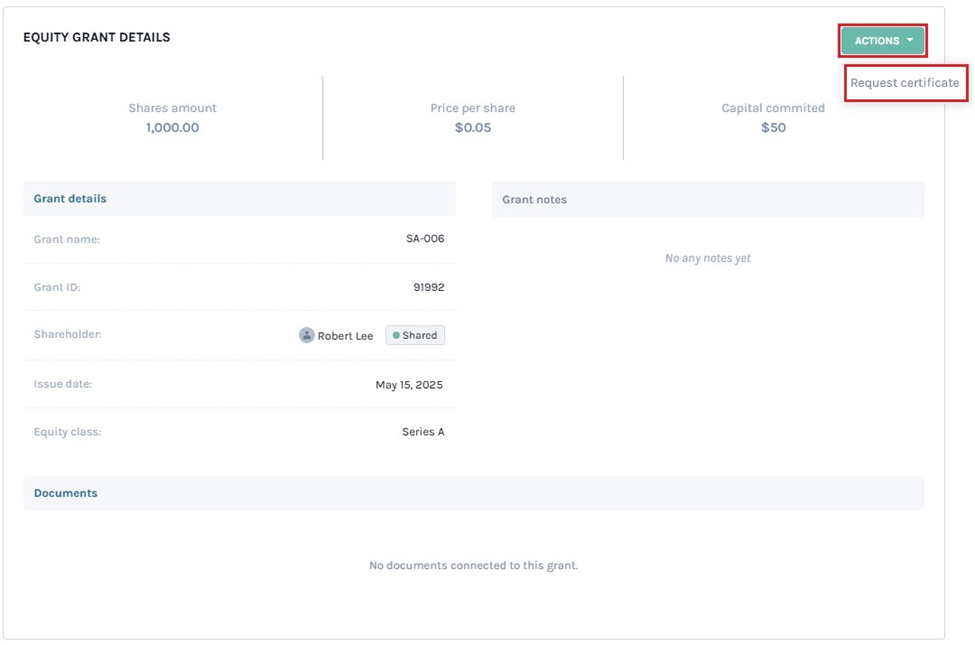The image size is (975, 645).
Task: Select Request certificate from the menu
Action: point(904,83)
